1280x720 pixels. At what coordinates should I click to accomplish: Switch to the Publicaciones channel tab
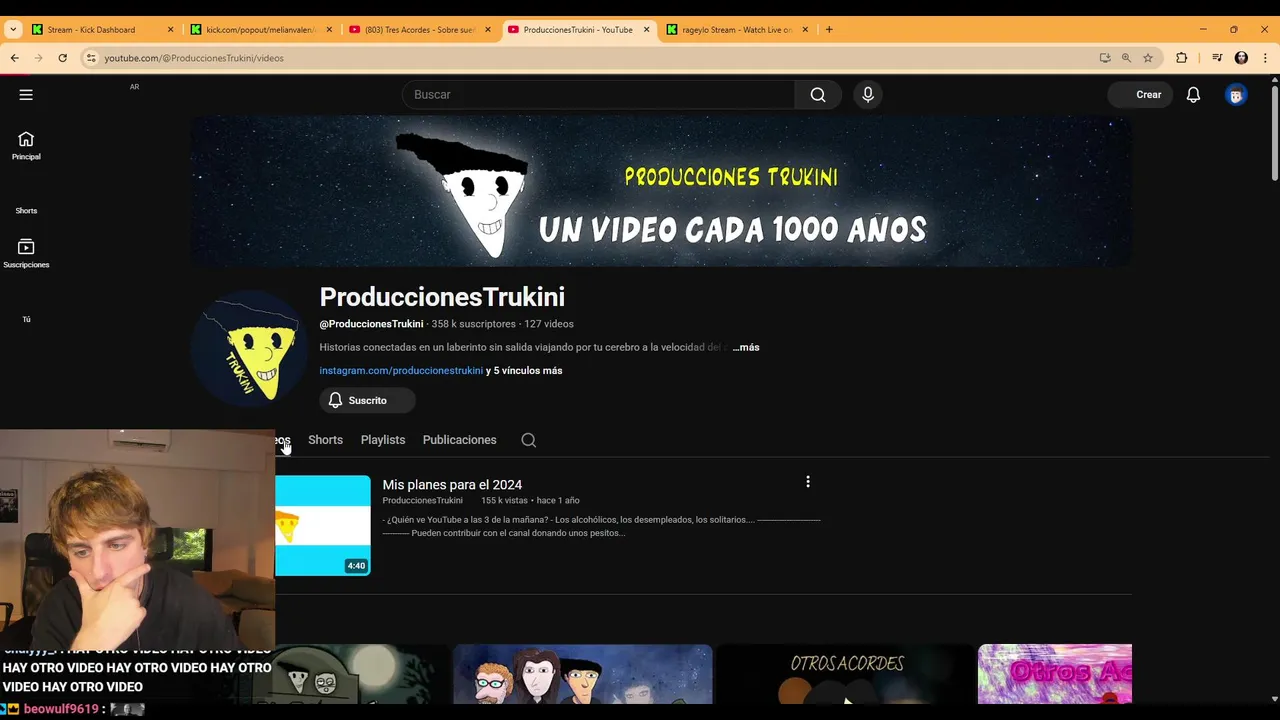point(459,440)
